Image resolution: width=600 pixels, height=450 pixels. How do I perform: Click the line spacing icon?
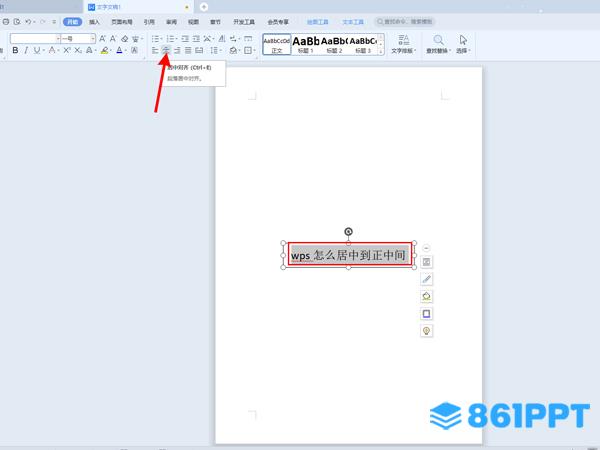click(x=214, y=50)
